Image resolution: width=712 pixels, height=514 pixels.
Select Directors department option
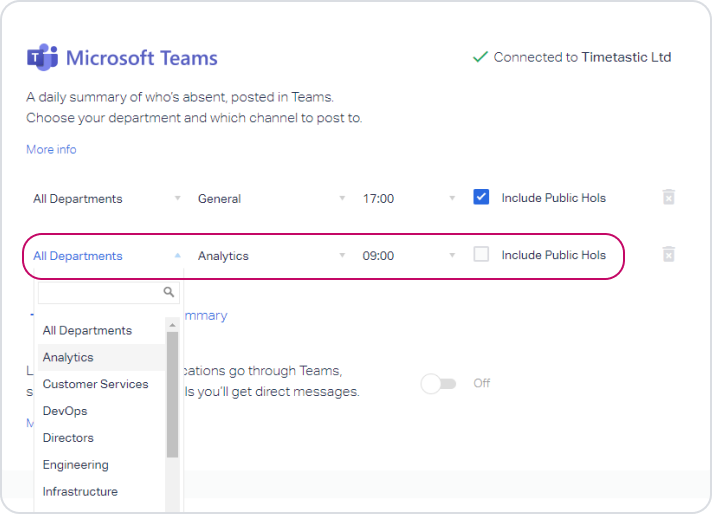click(102, 438)
